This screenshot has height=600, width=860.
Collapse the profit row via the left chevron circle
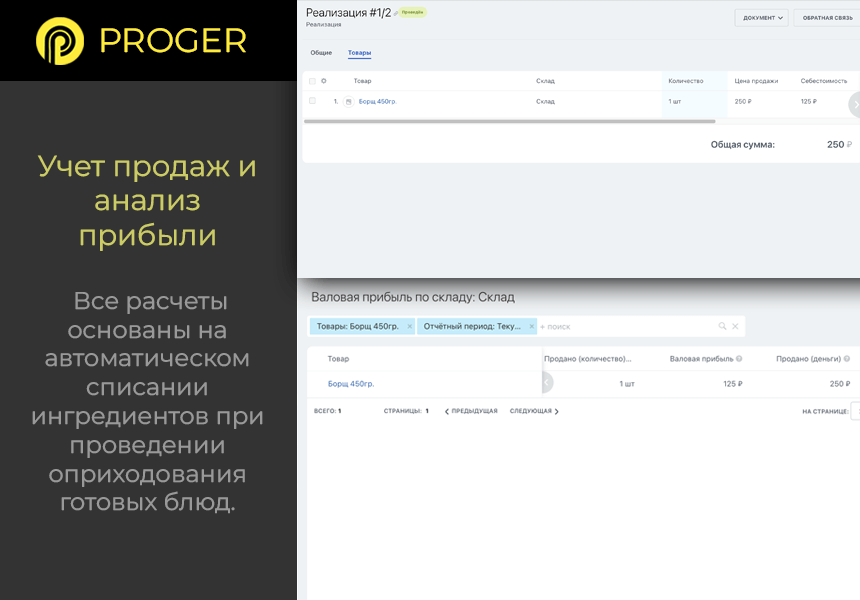[x=545, y=382]
